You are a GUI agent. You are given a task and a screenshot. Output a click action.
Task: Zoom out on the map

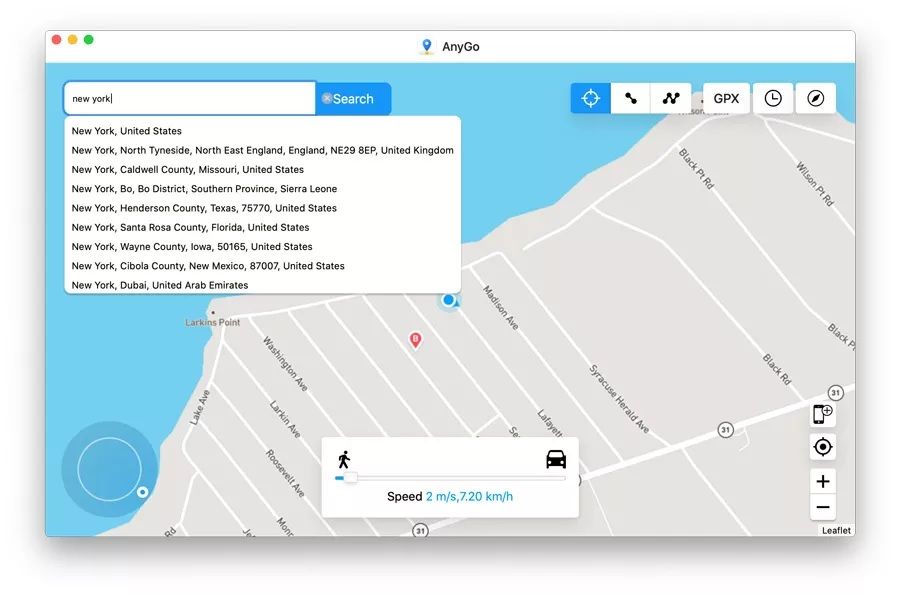click(823, 507)
